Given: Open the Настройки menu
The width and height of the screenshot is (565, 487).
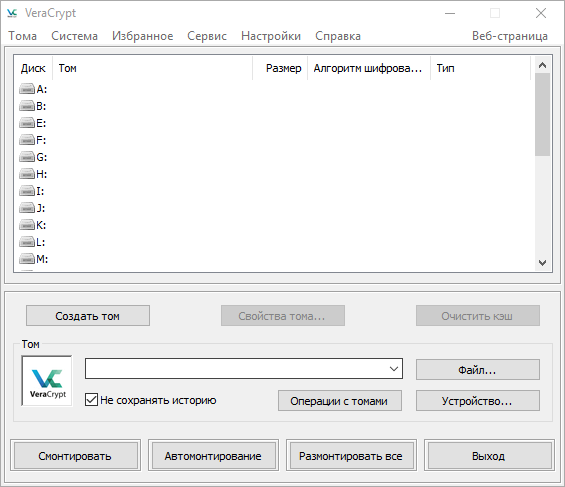Looking at the screenshot, I should 271,36.
